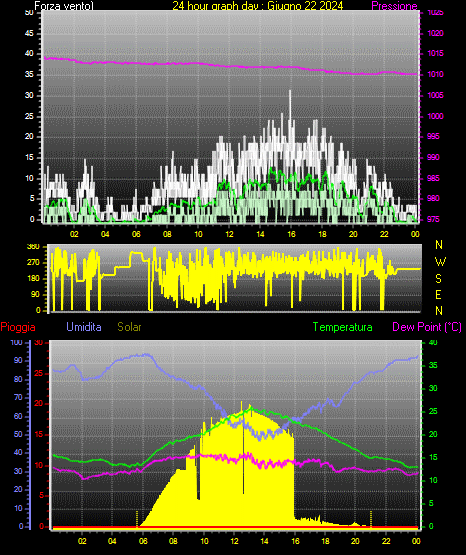Click wind force axis value '35'
466x555 pixels.
29,74
